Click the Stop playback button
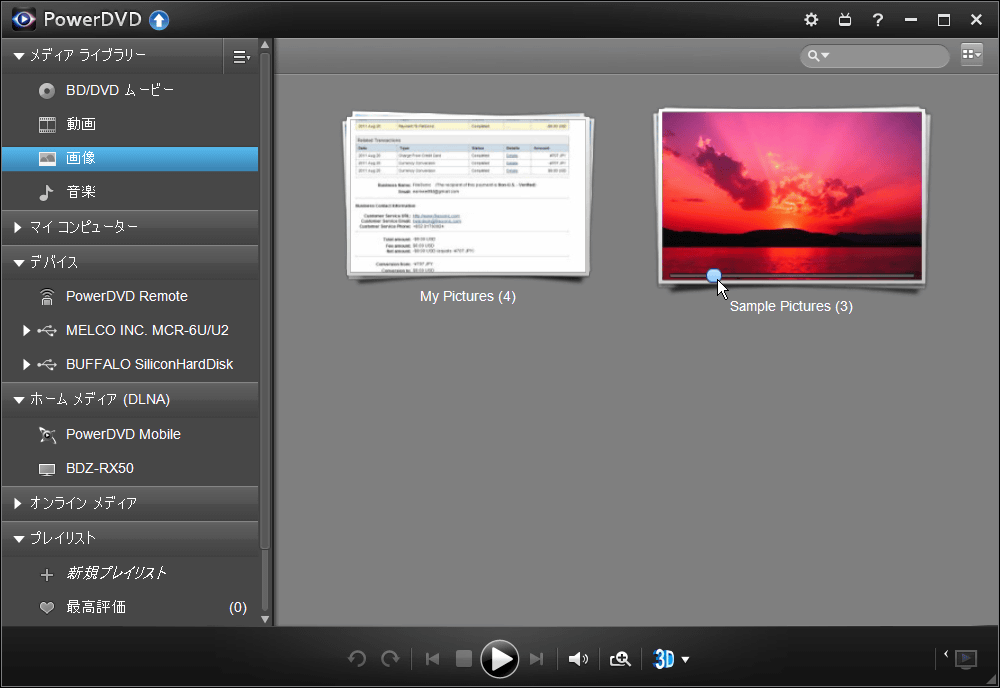 [463, 659]
